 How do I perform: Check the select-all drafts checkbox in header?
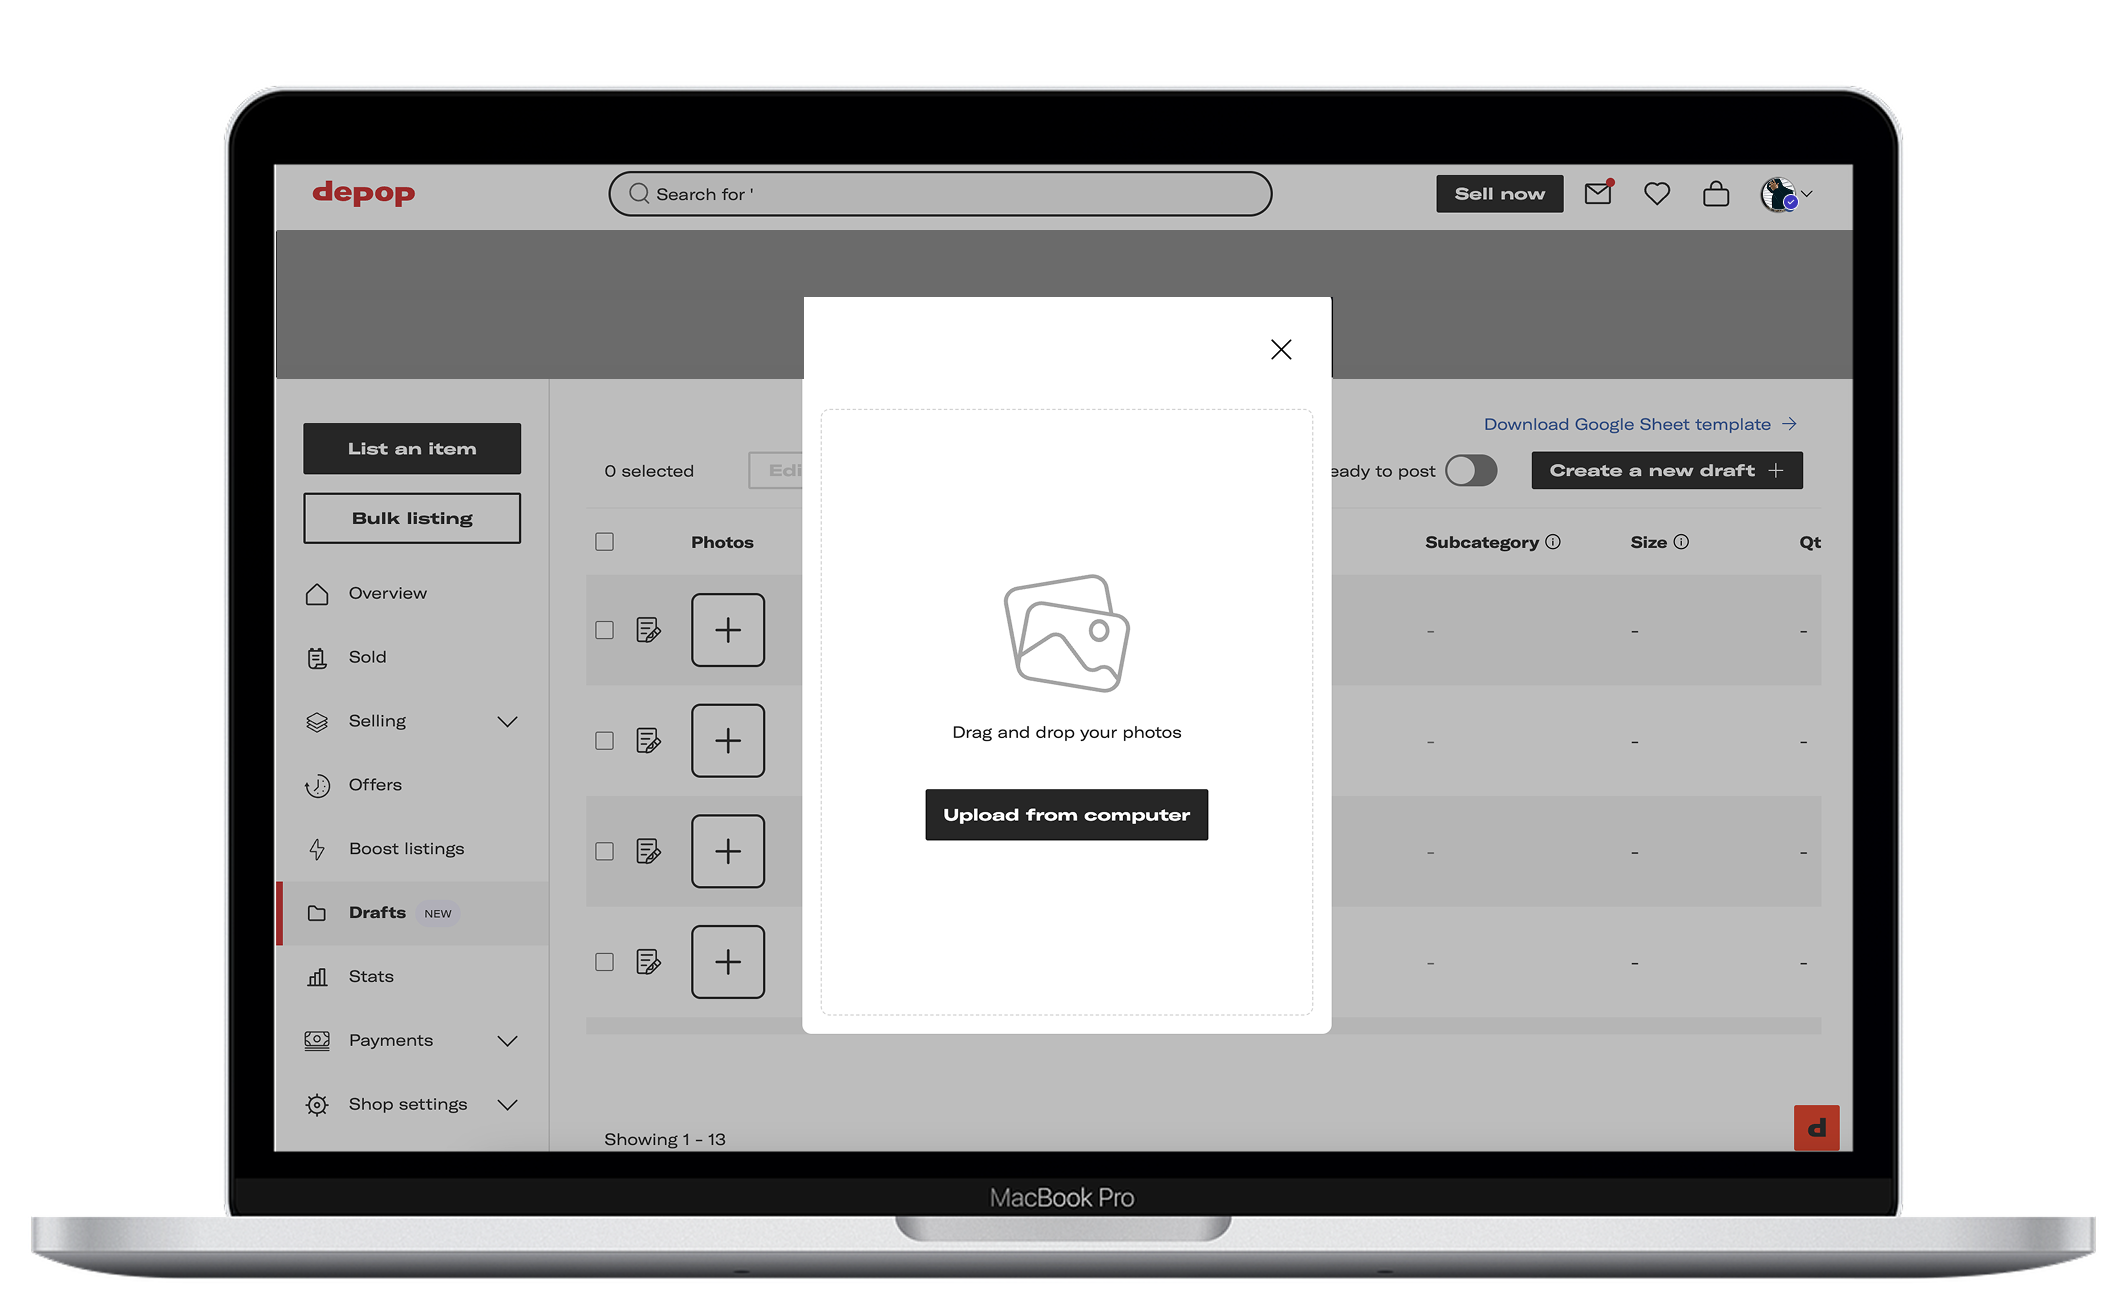(604, 542)
